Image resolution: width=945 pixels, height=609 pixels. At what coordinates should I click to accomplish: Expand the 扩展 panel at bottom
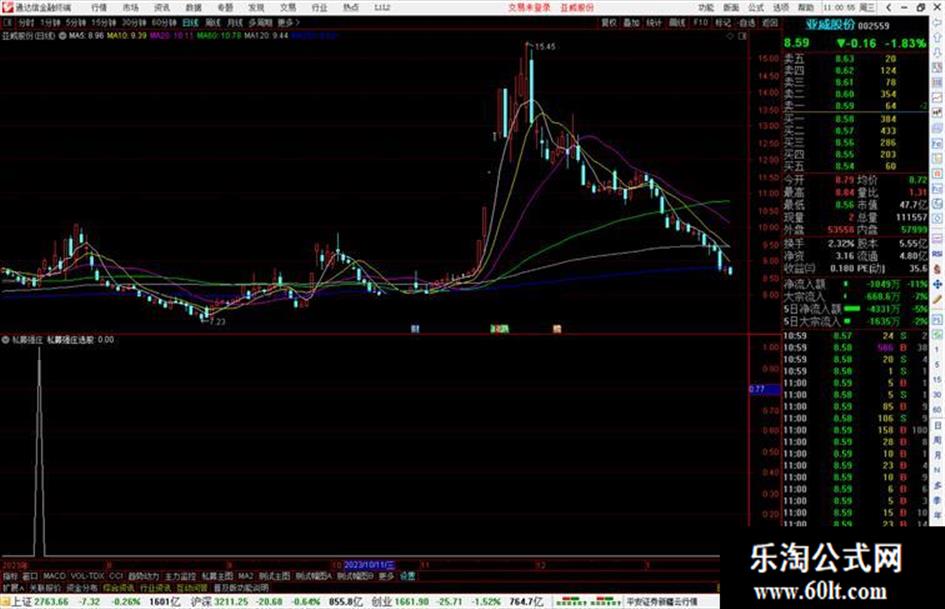[13, 587]
